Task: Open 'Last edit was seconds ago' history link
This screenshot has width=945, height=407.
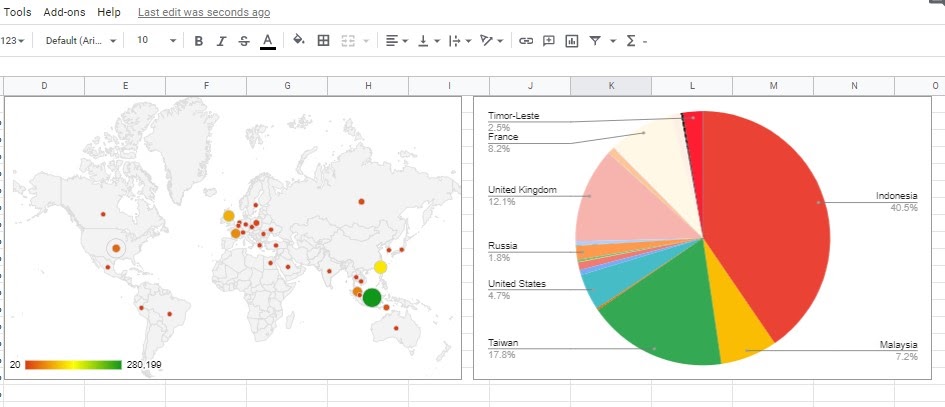Action: click(204, 12)
